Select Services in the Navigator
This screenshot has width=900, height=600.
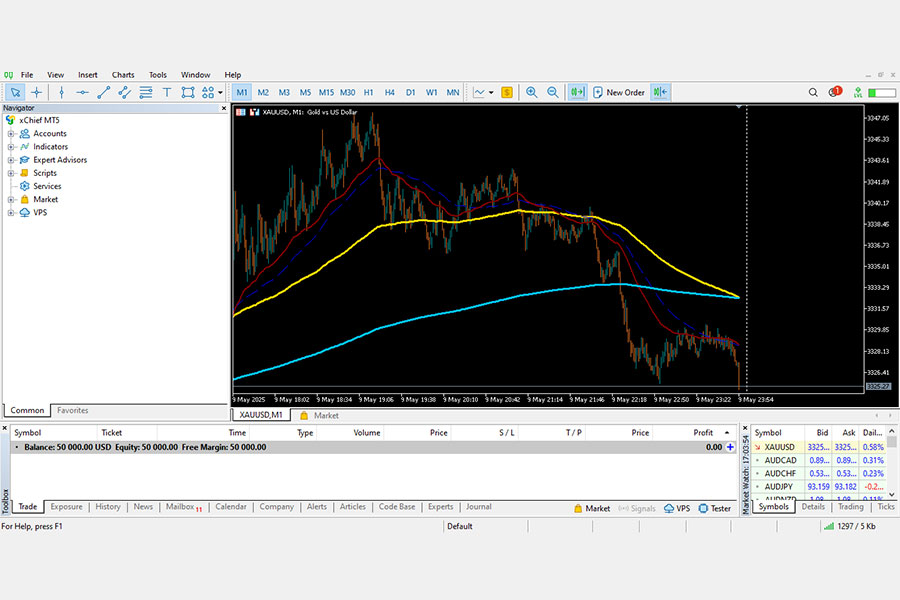pyautogui.click(x=47, y=186)
